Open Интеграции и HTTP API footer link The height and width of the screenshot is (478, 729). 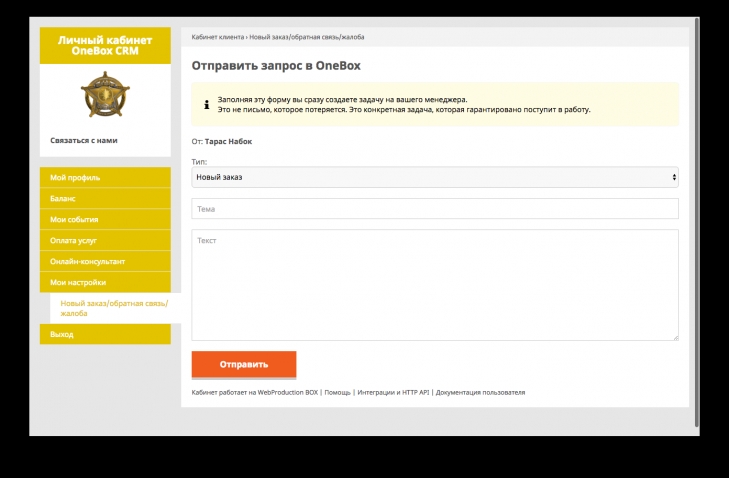[393, 393]
